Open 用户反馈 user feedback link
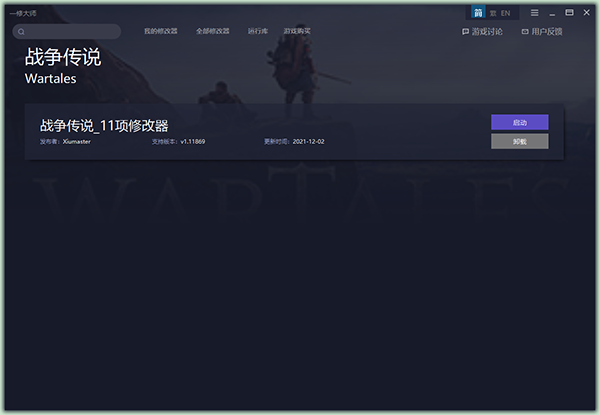This screenshot has height=415, width=600. tap(542, 32)
